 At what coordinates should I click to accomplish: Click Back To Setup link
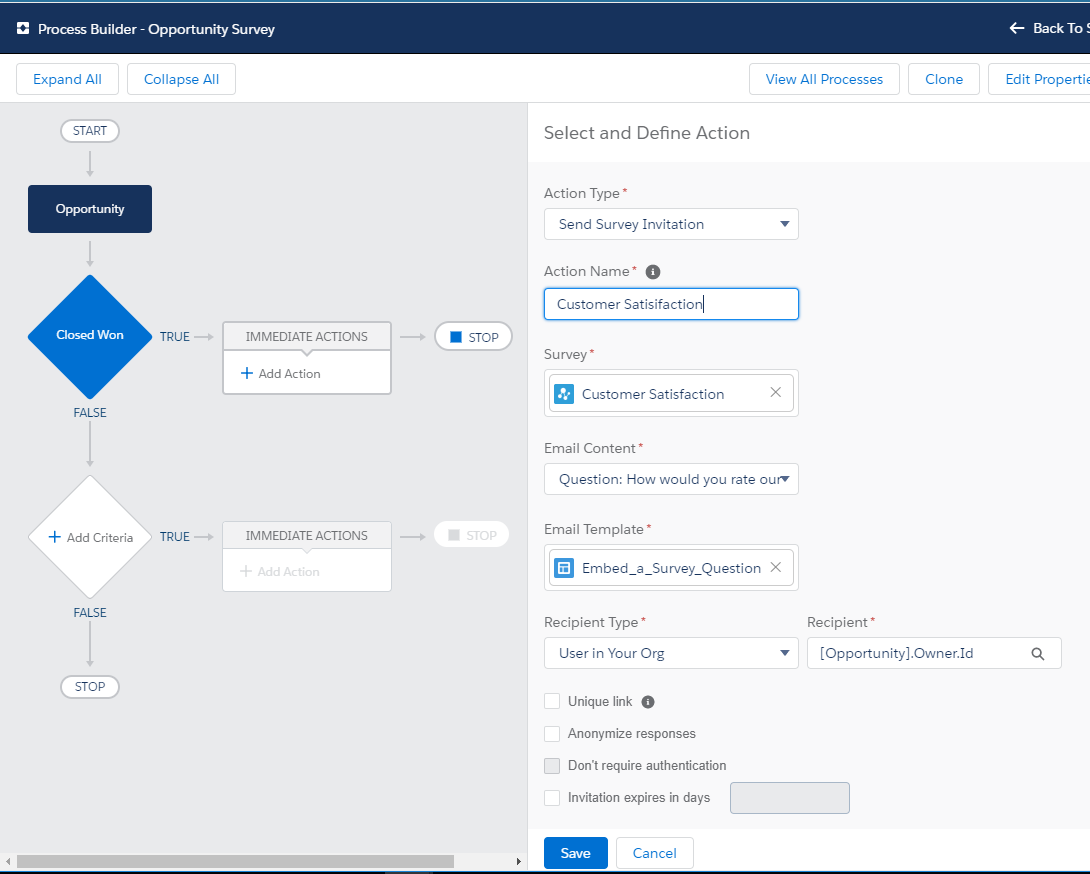(1049, 29)
